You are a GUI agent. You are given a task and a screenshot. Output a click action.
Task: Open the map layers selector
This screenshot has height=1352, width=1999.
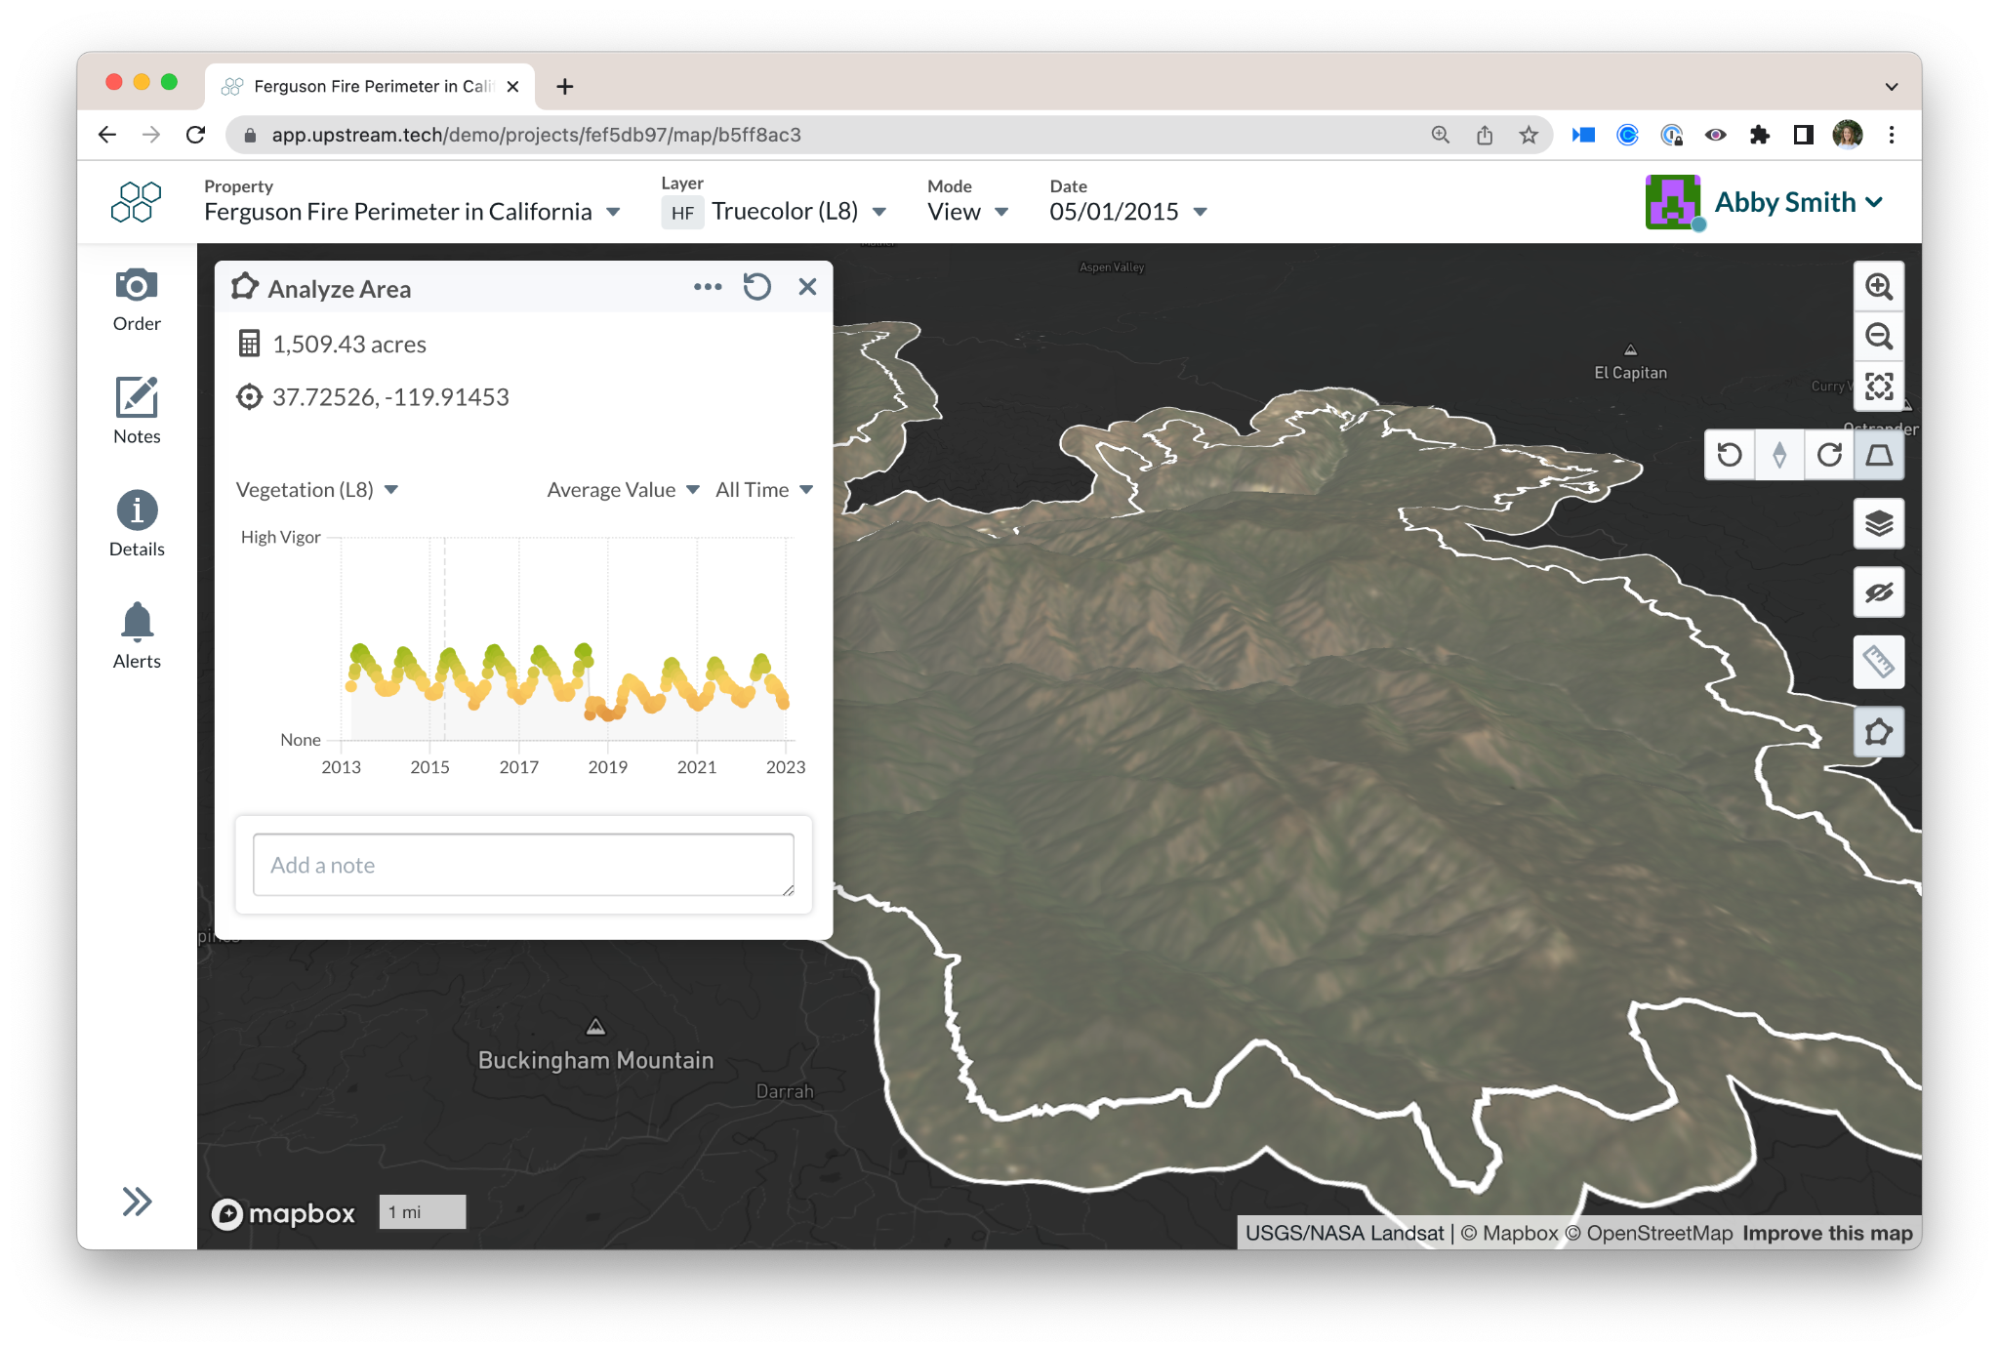point(1879,523)
